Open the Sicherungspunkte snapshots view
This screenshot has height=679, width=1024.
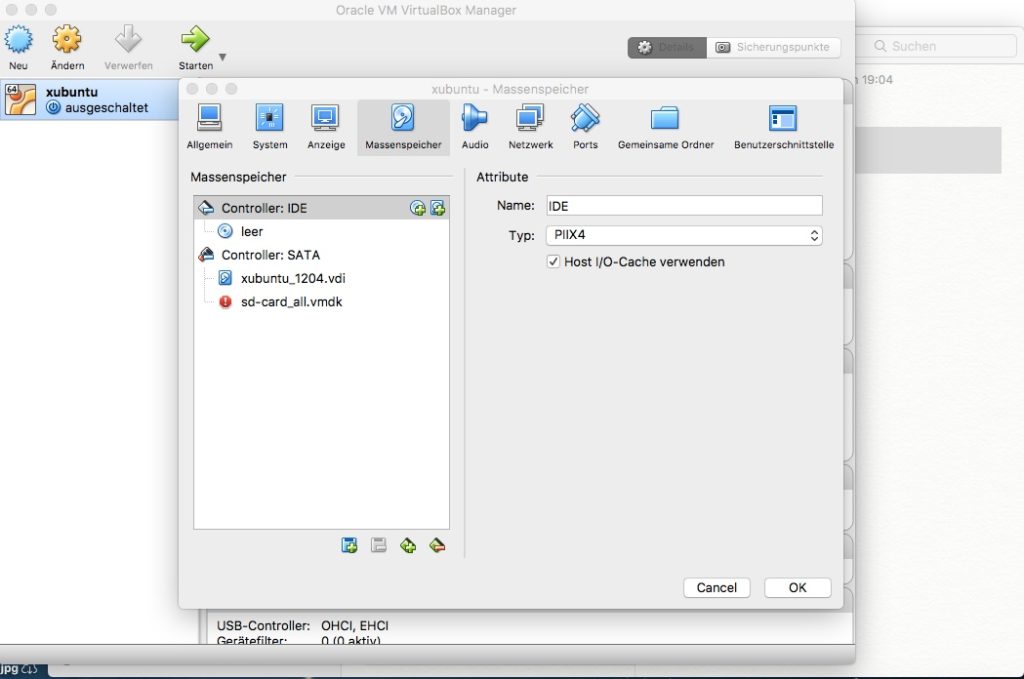(773, 47)
